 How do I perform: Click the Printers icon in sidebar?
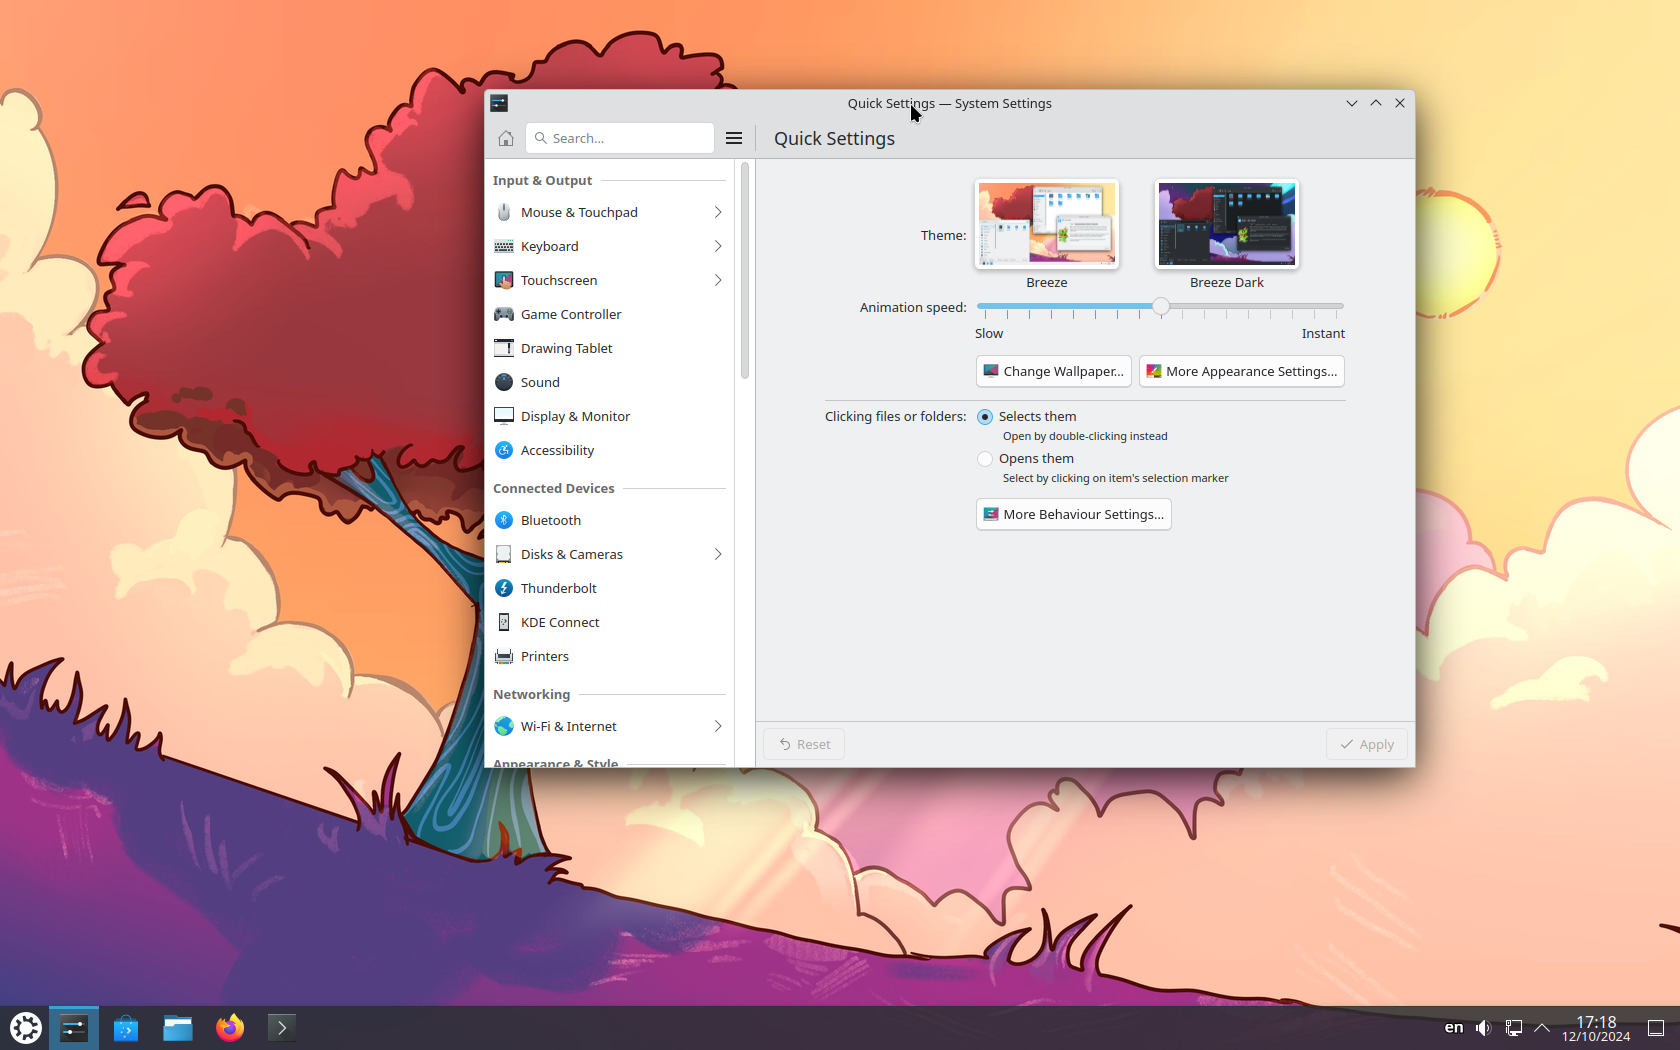tap(504, 656)
